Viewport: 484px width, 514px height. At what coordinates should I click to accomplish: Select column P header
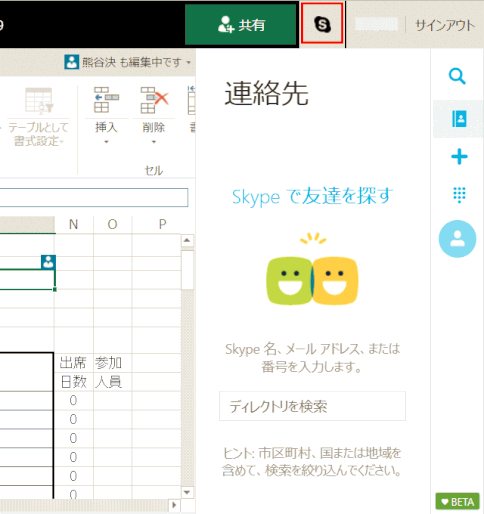click(x=162, y=225)
